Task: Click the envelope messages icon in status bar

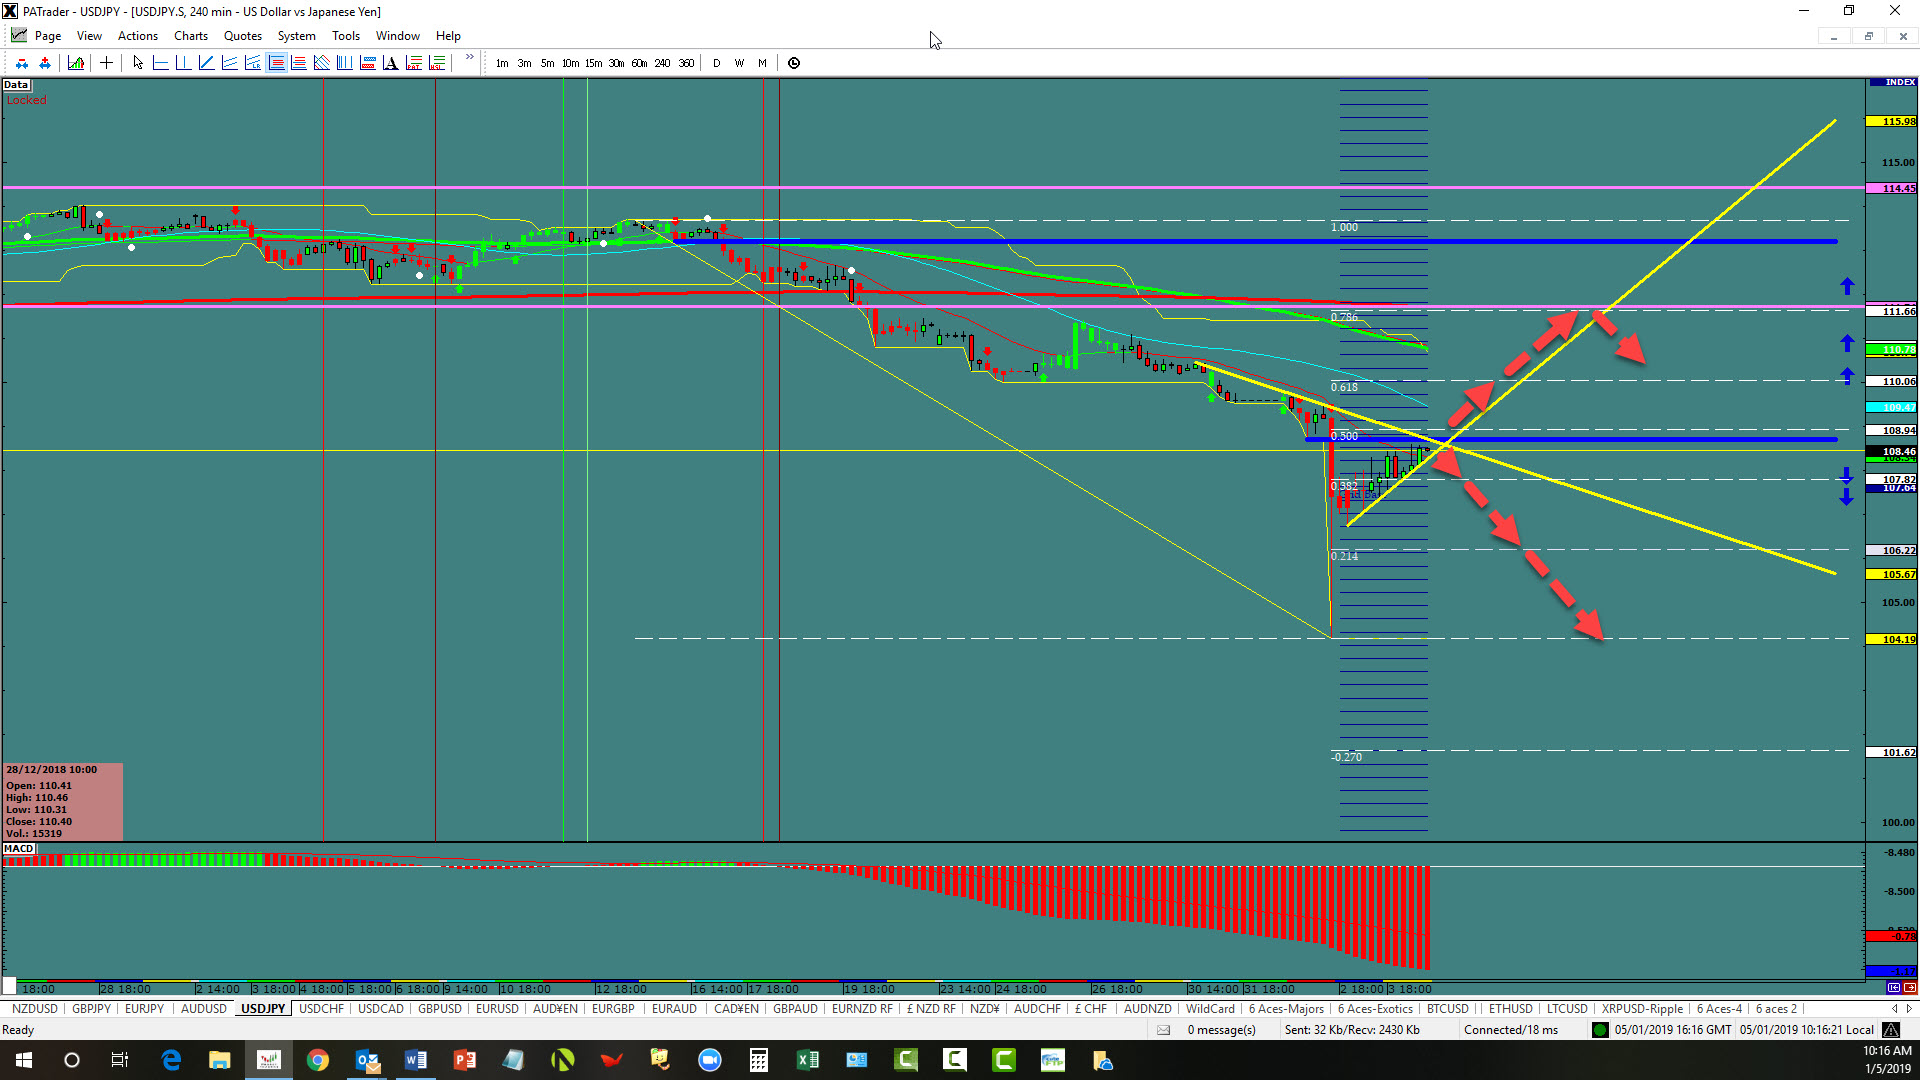Action: pyautogui.click(x=1163, y=1030)
